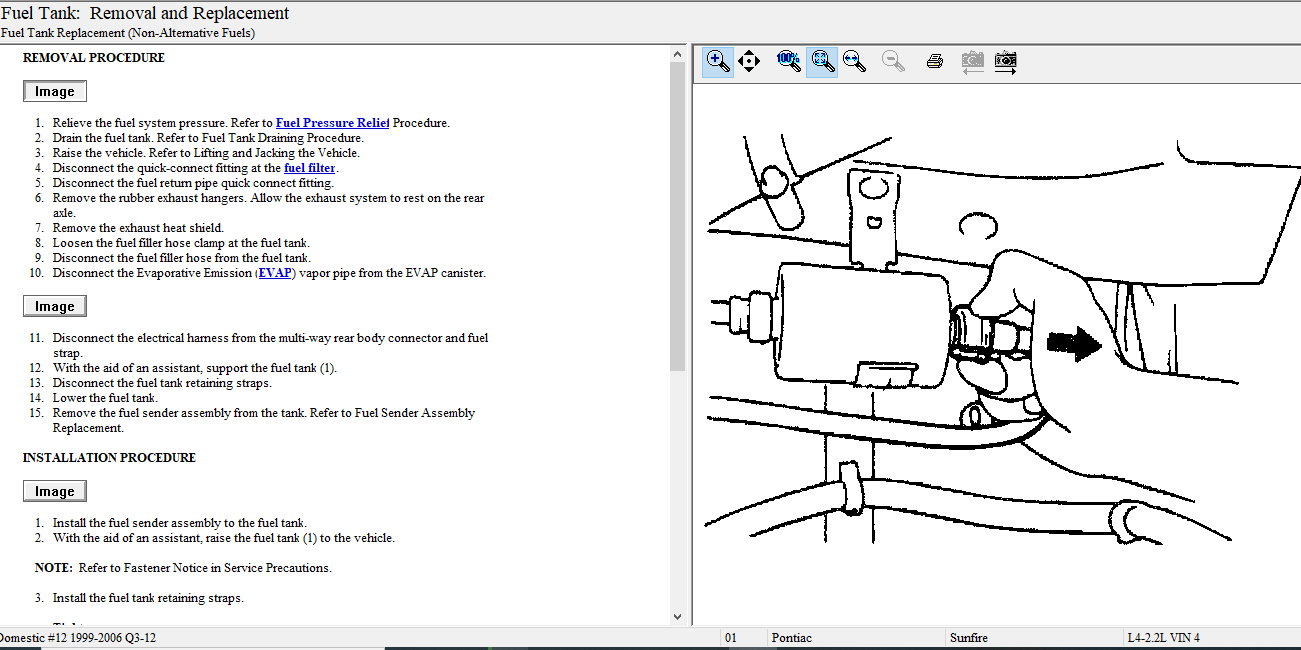
Task: Open the Image button above step 11
Action: 55,306
